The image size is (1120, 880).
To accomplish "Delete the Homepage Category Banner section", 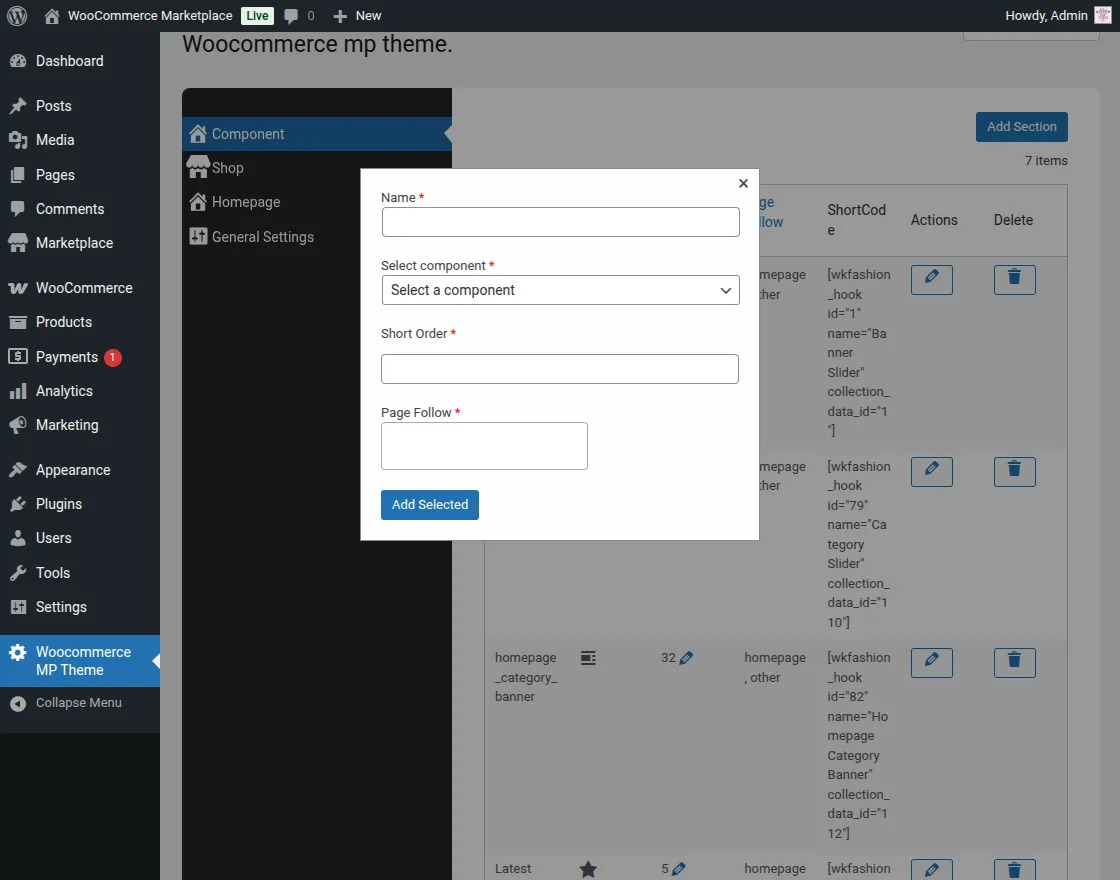I will pos(1015,663).
